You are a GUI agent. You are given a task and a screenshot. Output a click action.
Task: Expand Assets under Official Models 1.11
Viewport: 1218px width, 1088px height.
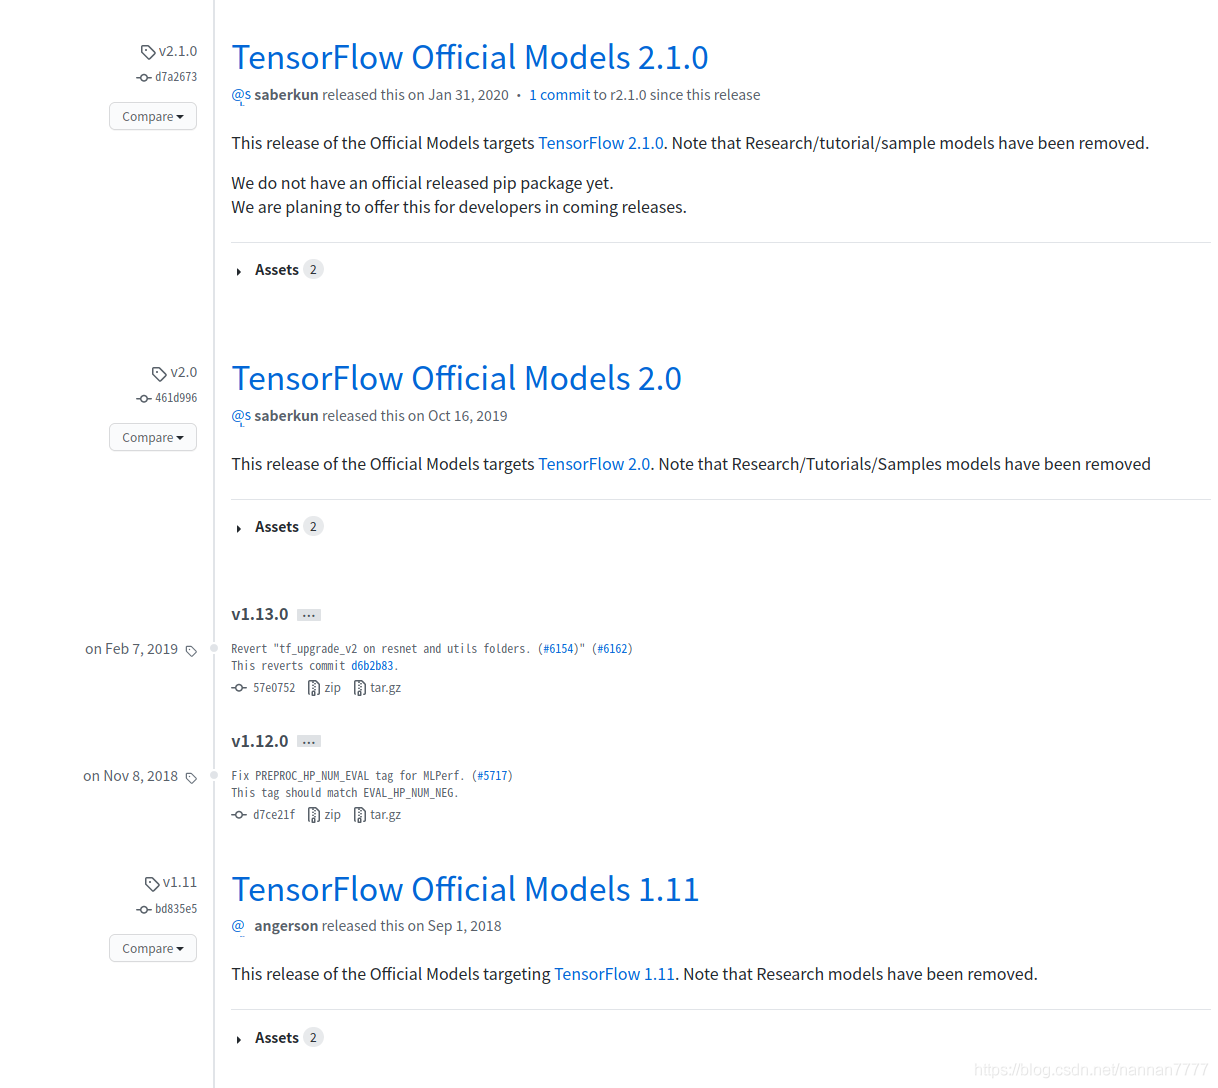tap(276, 1038)
